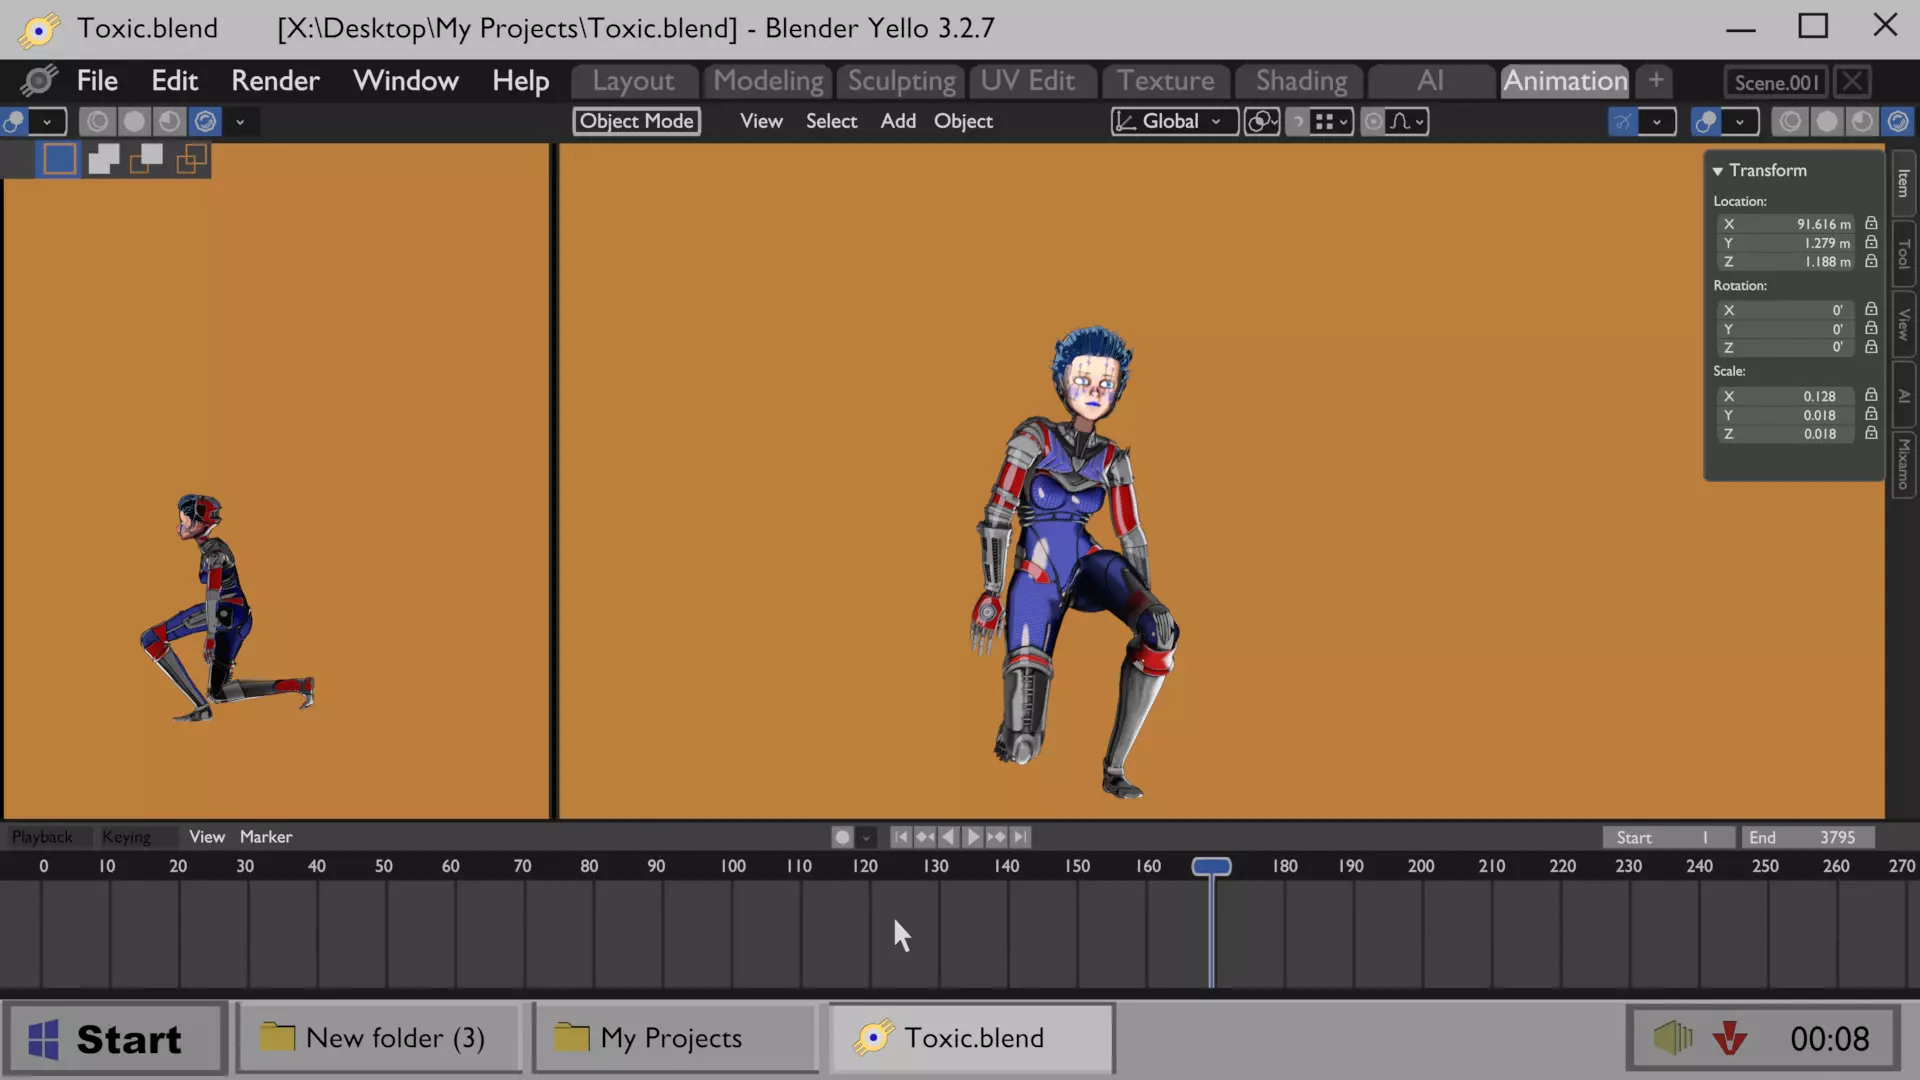Screen dimensions: 1920x1080
Task: Choose the extend-selection mode icon
Action: click(103, 159)
